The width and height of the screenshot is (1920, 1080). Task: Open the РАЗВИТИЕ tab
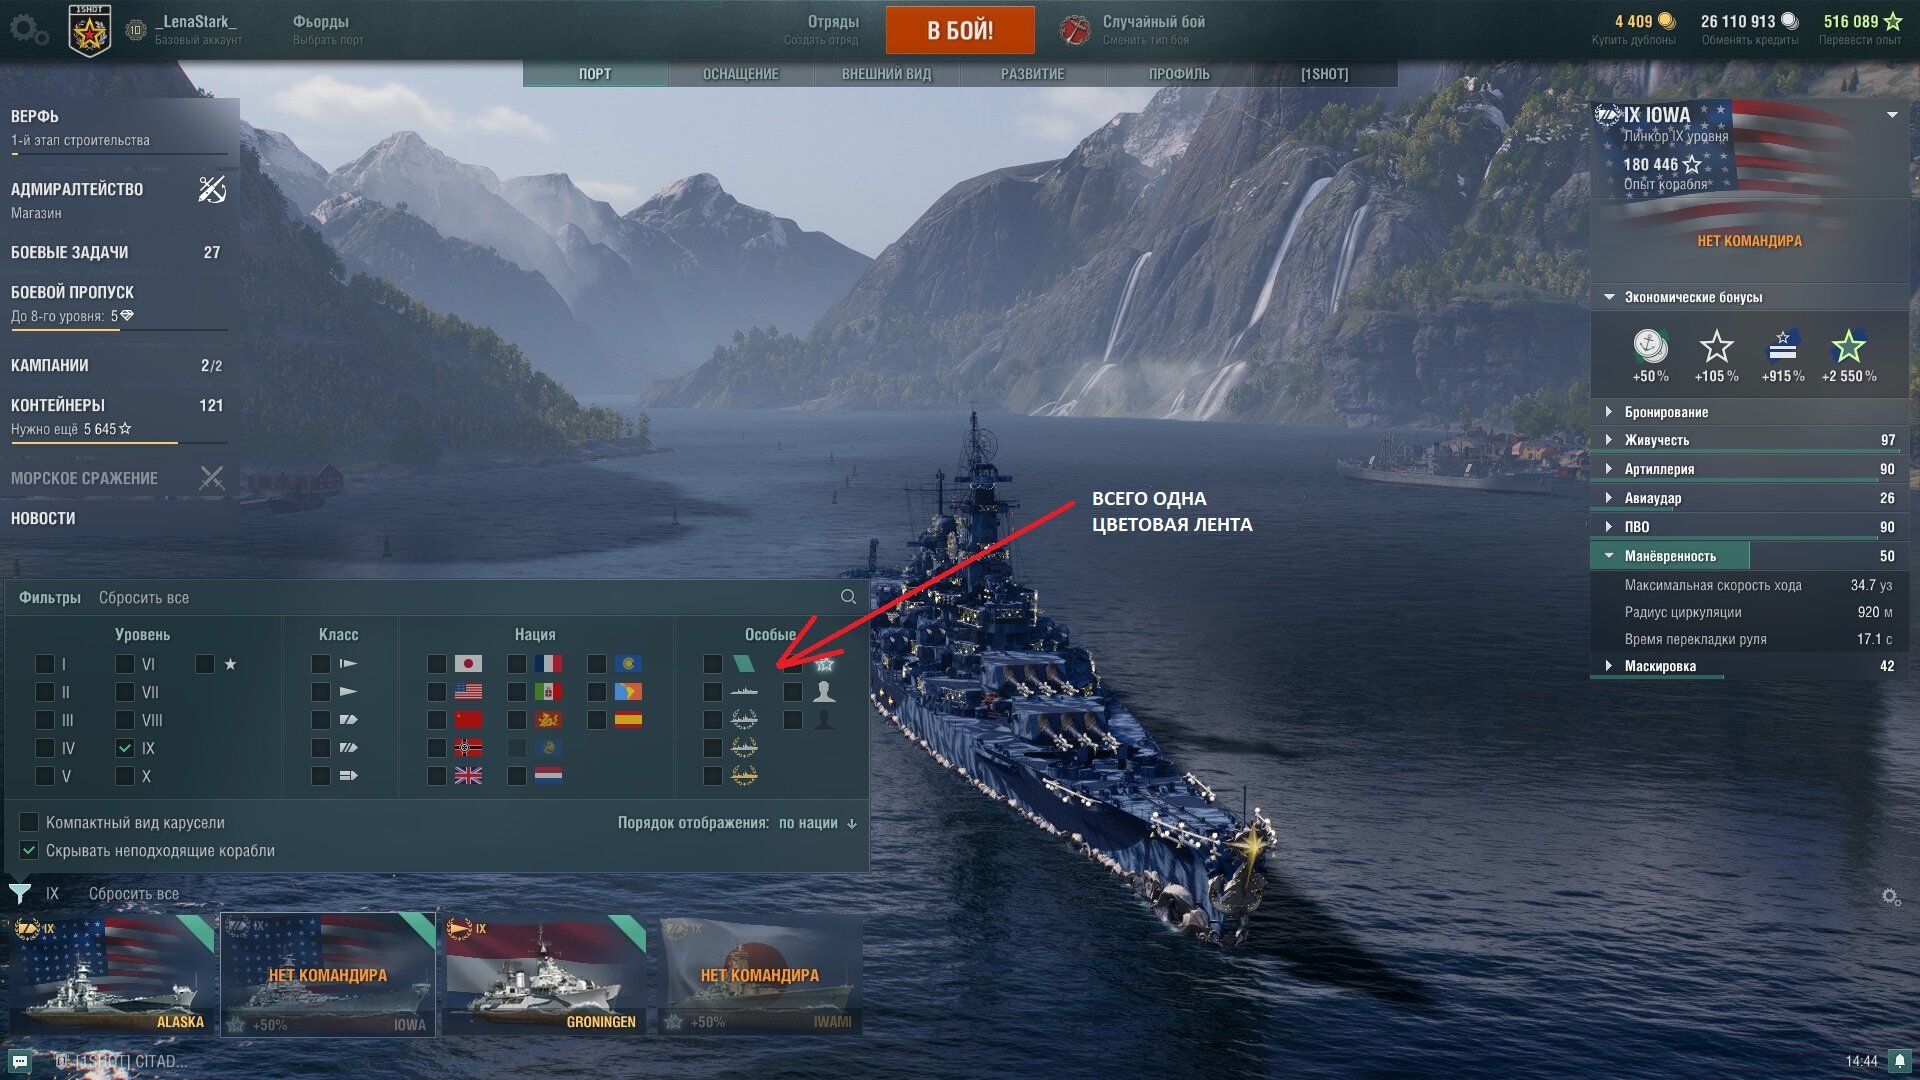(1032, 74)
